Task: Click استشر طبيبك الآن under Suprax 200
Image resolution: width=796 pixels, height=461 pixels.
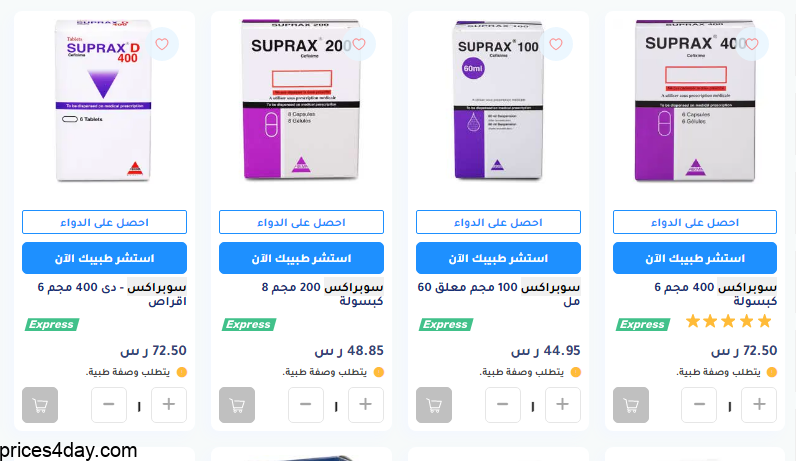Action: tap(302, 258)
